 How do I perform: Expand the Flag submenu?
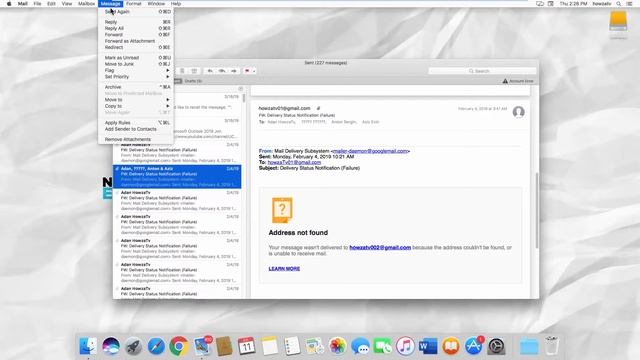[x=136, y=70]
